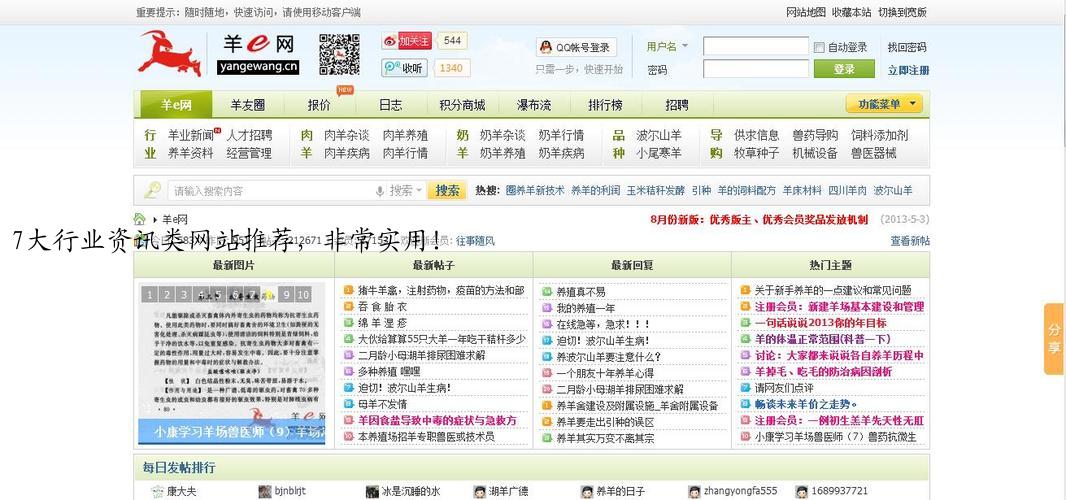
Task: Expand the 用户名 login type dropdown
Action: point(667,46)
